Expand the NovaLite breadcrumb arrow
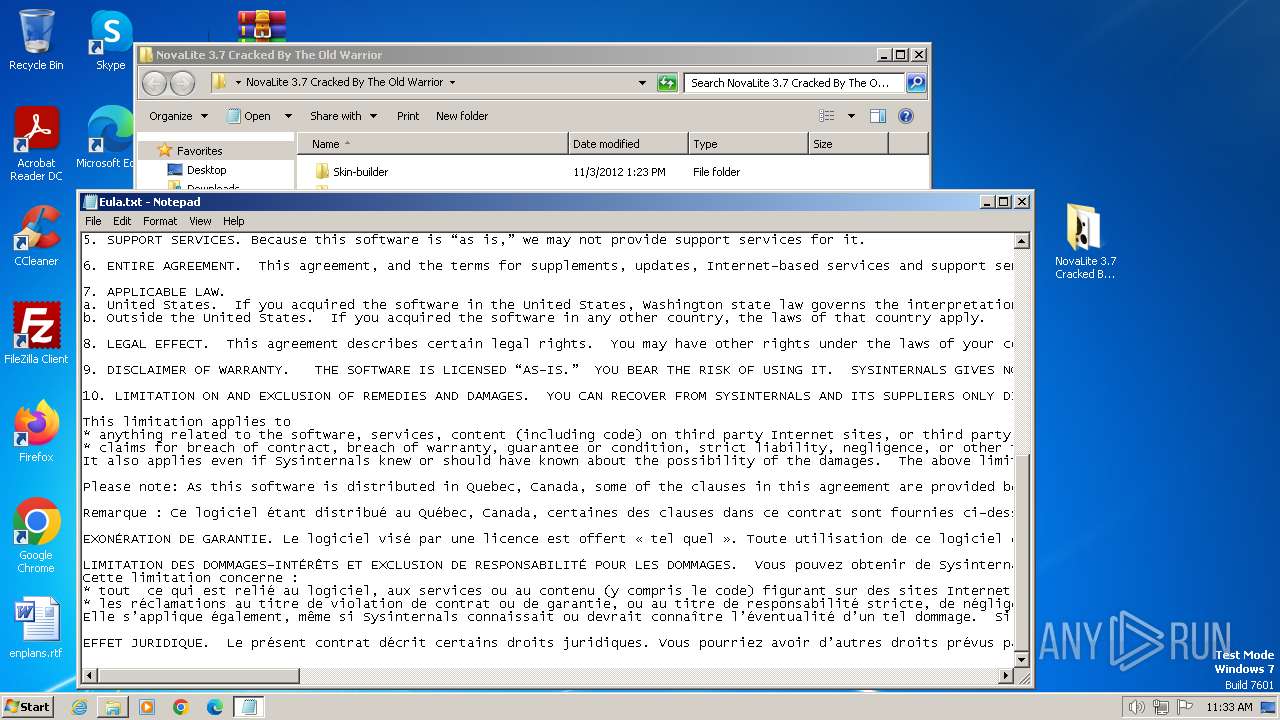Image resolution: width=1280 pixels, height=720 pixels. pos(452,83)
